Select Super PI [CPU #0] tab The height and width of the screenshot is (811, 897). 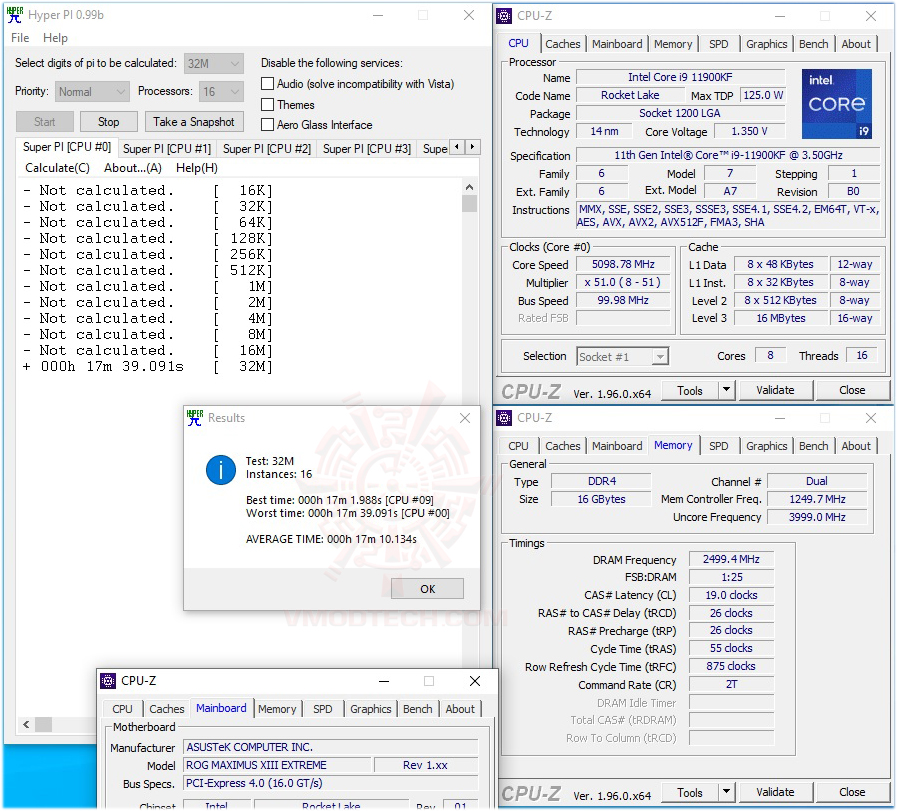click(67, 147)
